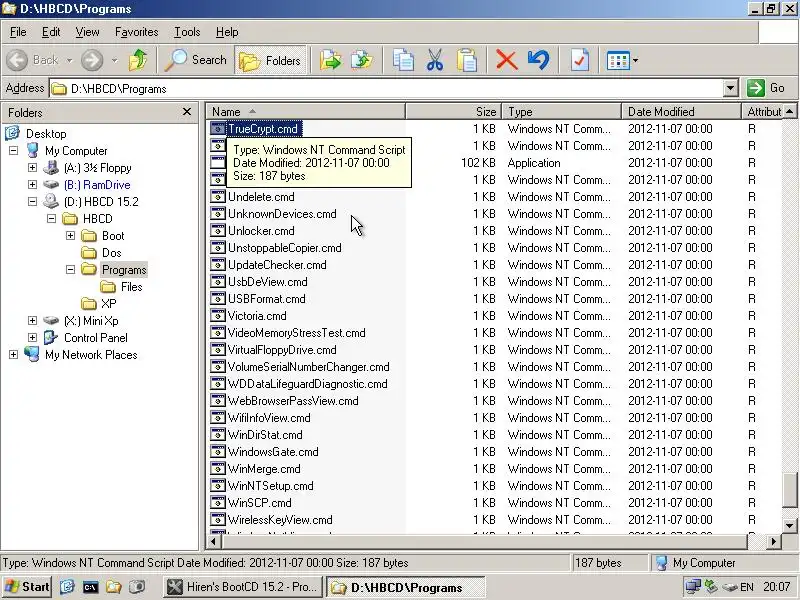The height and width of the screenshot is (600, 800).
Task: Collapse the (D:) HBCD 15.2 node
Action: [32, 201]
